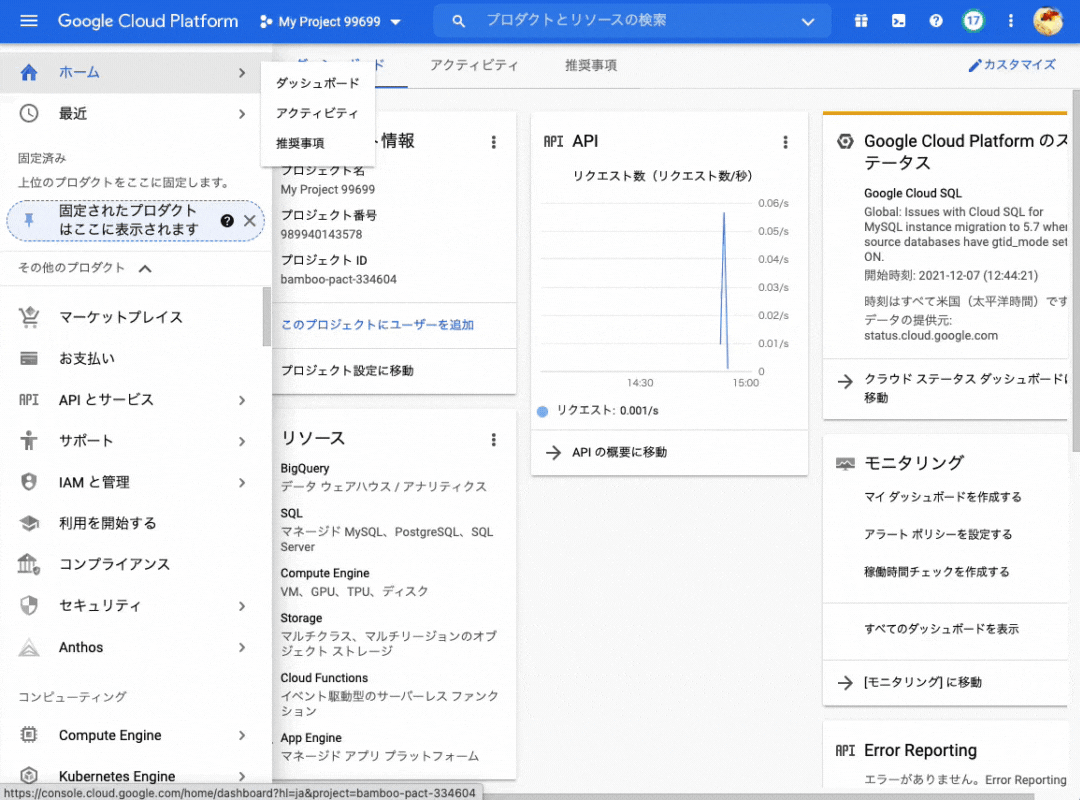Open the API card three-dot menu

pos(785,142)
